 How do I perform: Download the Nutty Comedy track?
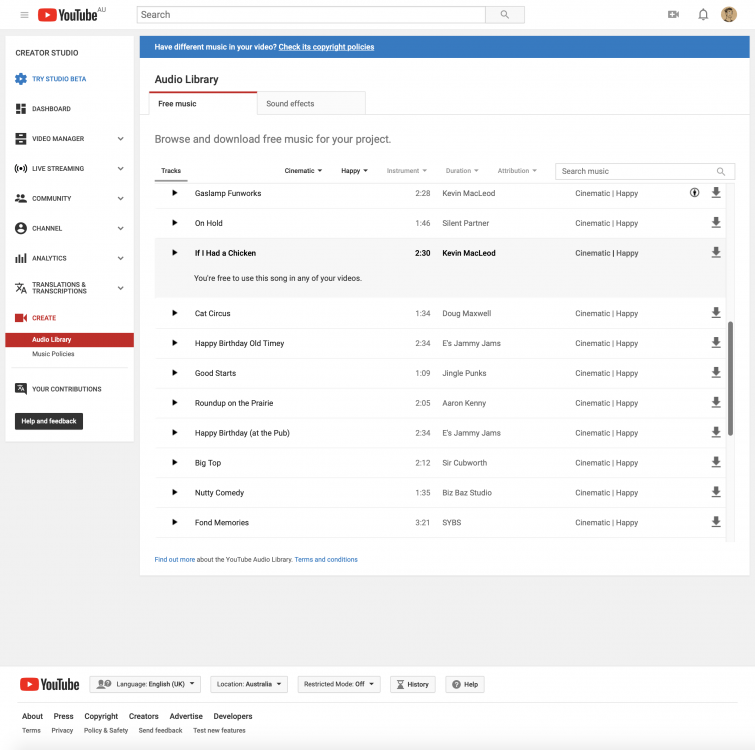point(716,491)
